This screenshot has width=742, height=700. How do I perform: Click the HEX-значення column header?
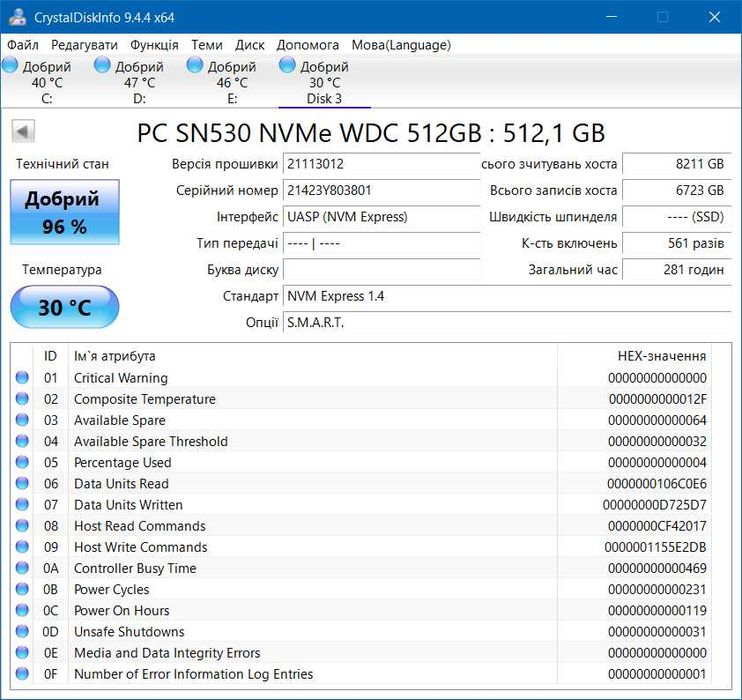[635, 356]
